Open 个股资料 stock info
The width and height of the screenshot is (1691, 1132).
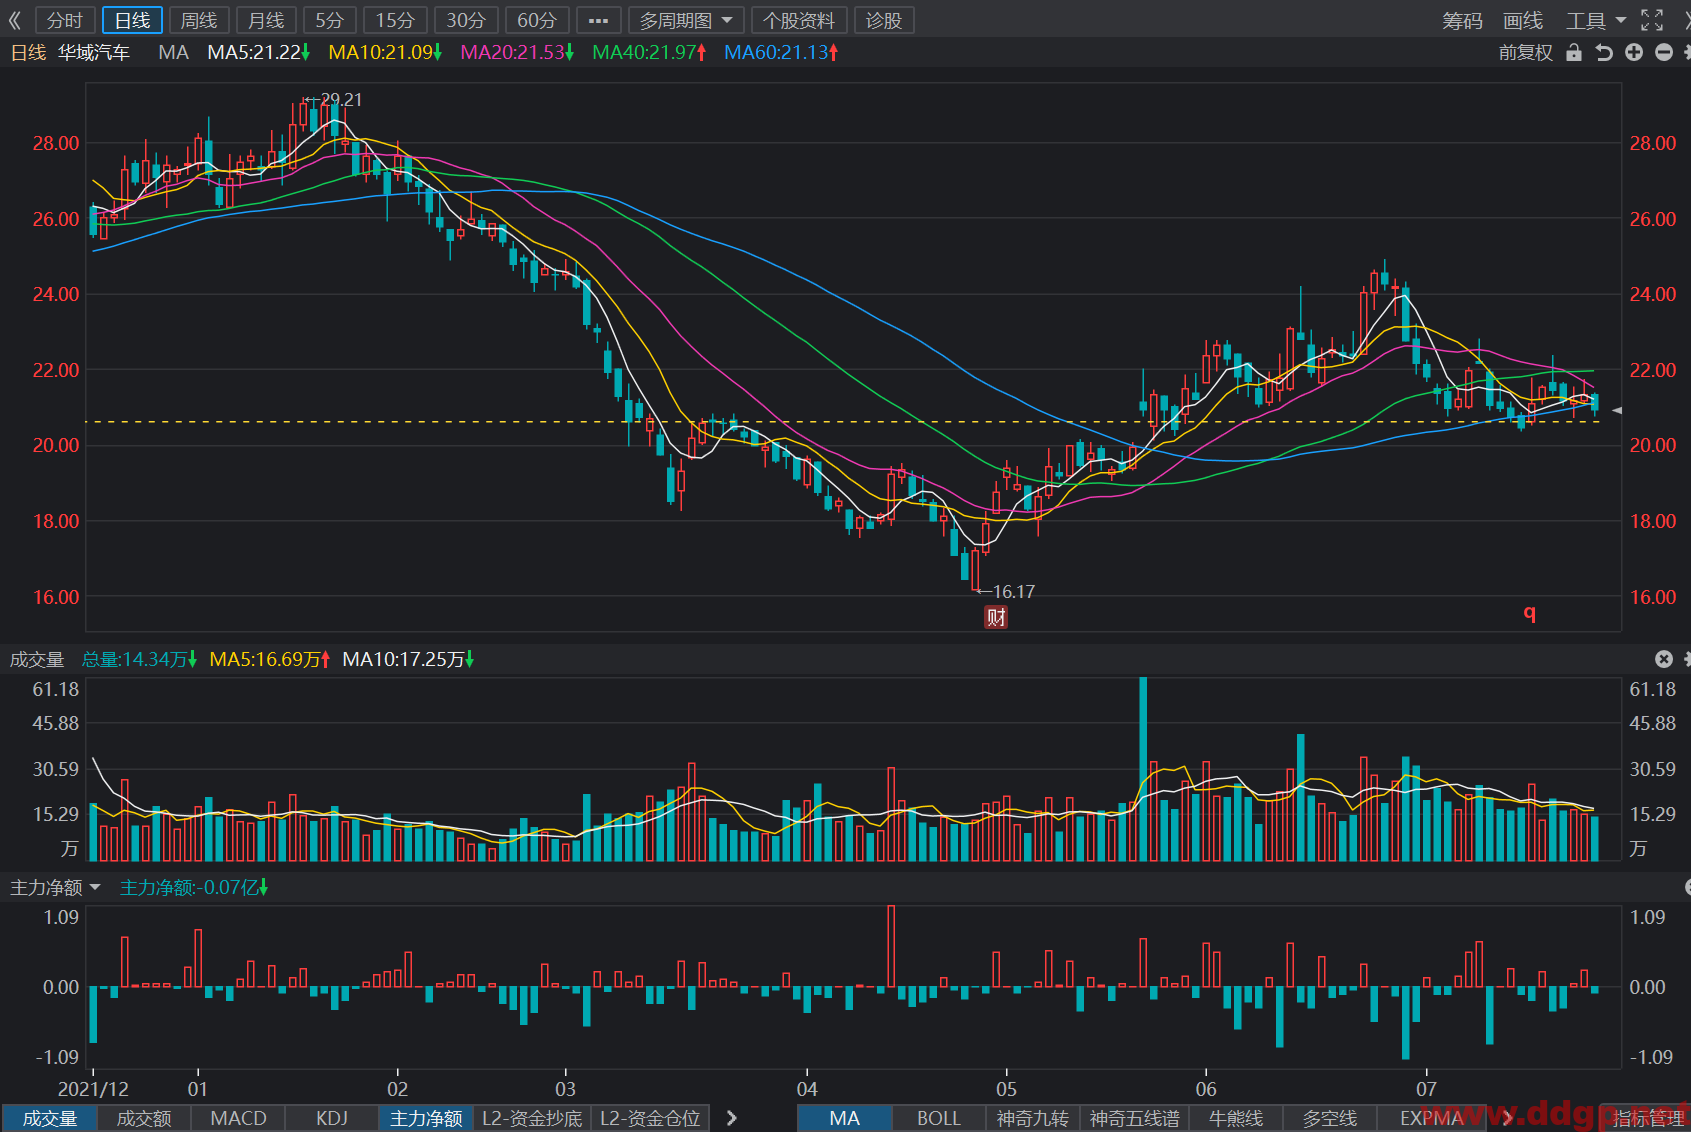pos(799,20)
